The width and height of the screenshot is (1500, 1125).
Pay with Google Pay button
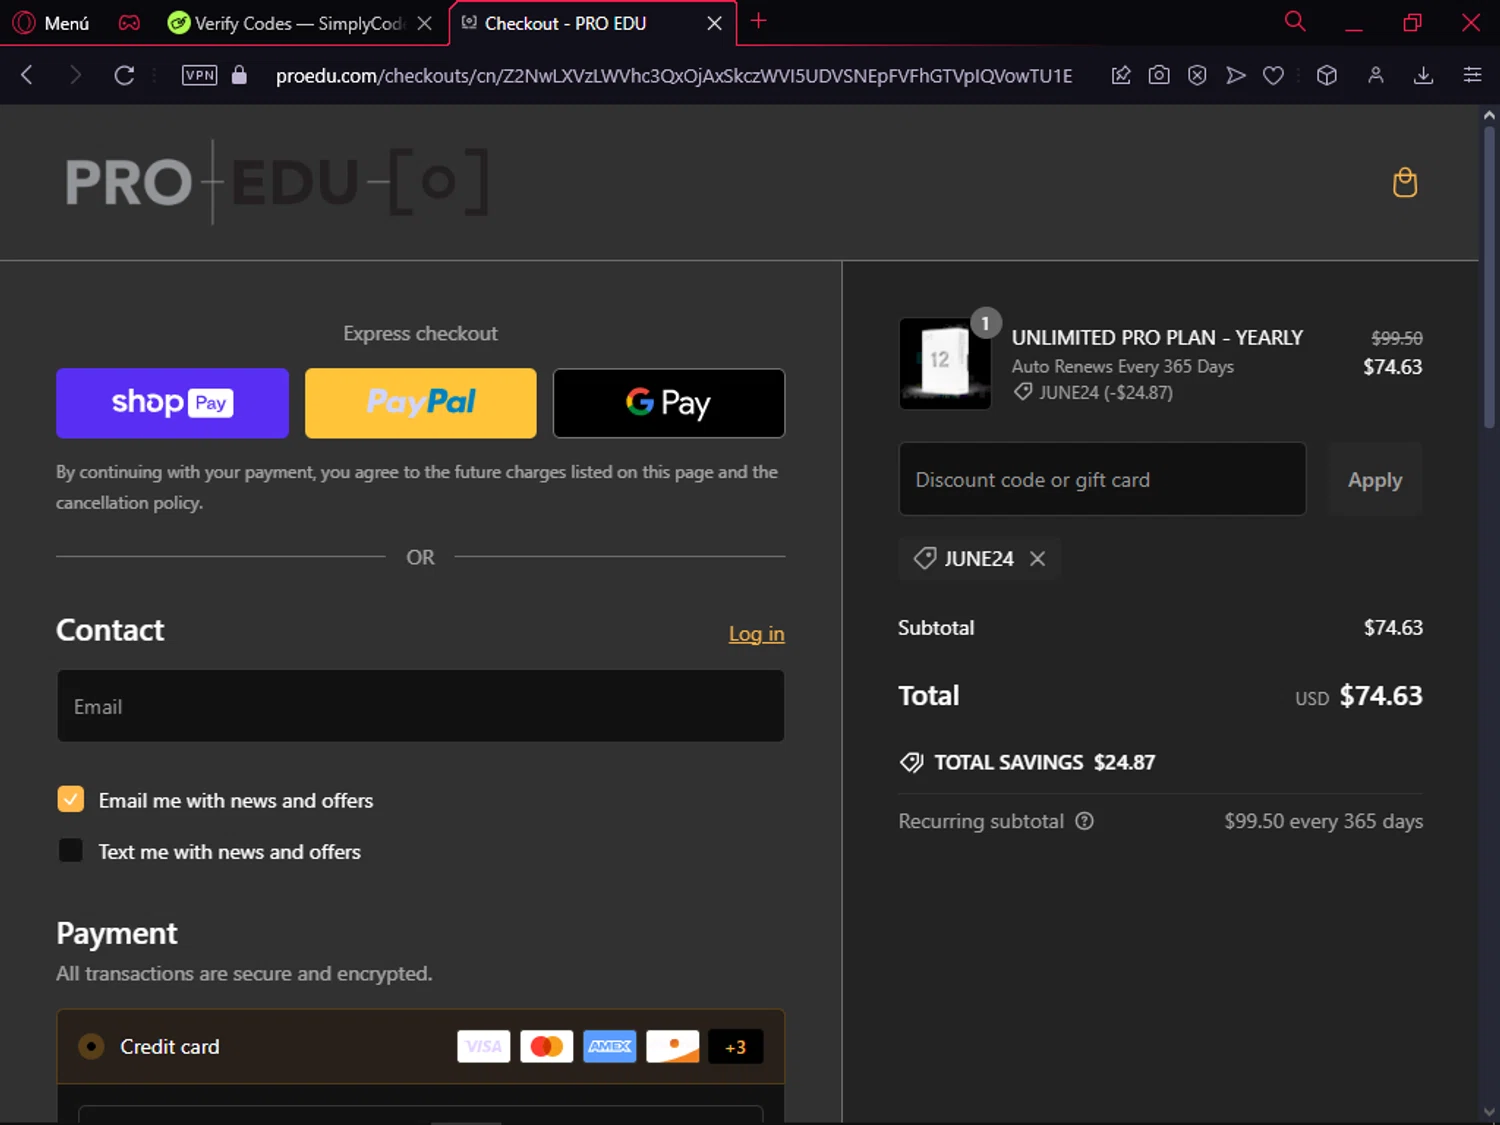[669, 403]
